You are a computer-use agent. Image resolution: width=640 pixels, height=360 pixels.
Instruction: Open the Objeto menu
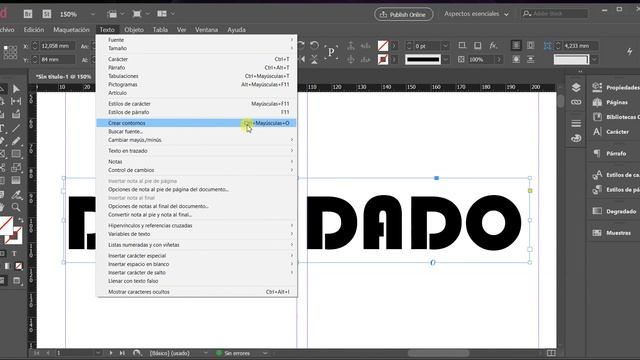[x=134, y=29]
